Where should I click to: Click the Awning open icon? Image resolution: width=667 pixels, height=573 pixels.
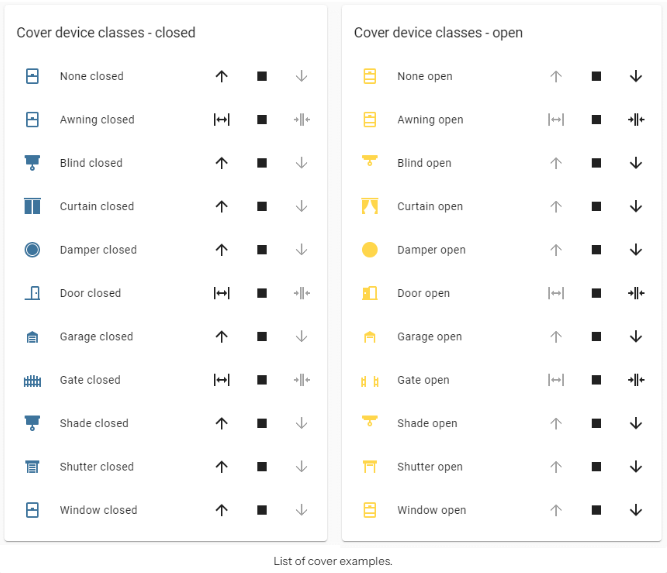click(369, 120)
